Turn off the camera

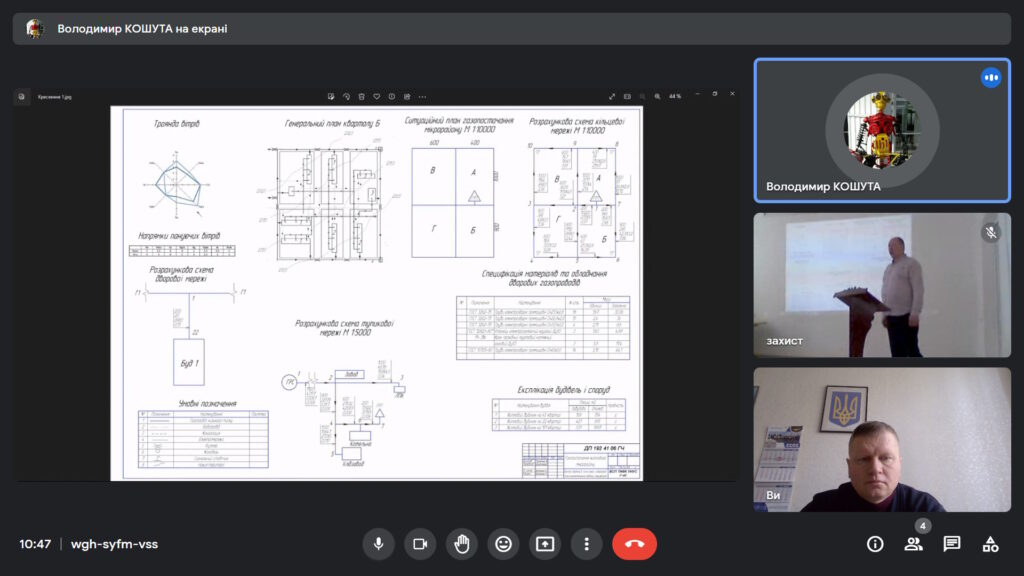[x=420, y=544]
